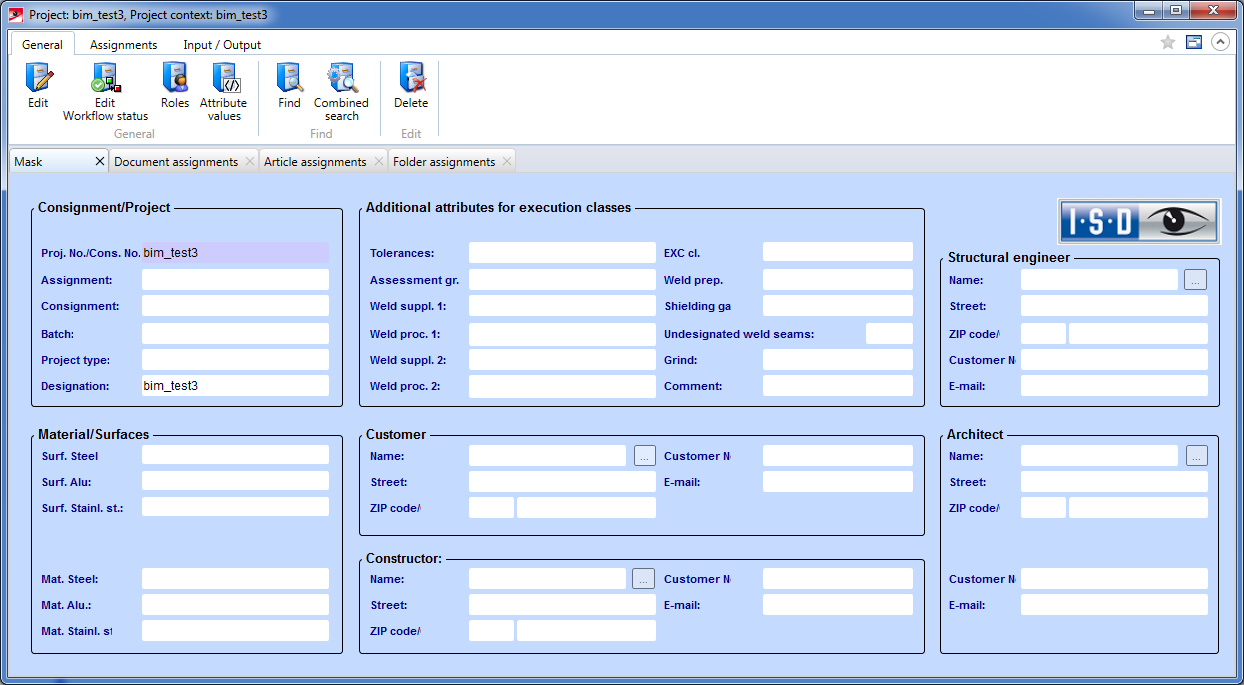Open the Constructor name browse button
Screen dimensions: 1244x685
pyautogui.click(x=644, y=579)
